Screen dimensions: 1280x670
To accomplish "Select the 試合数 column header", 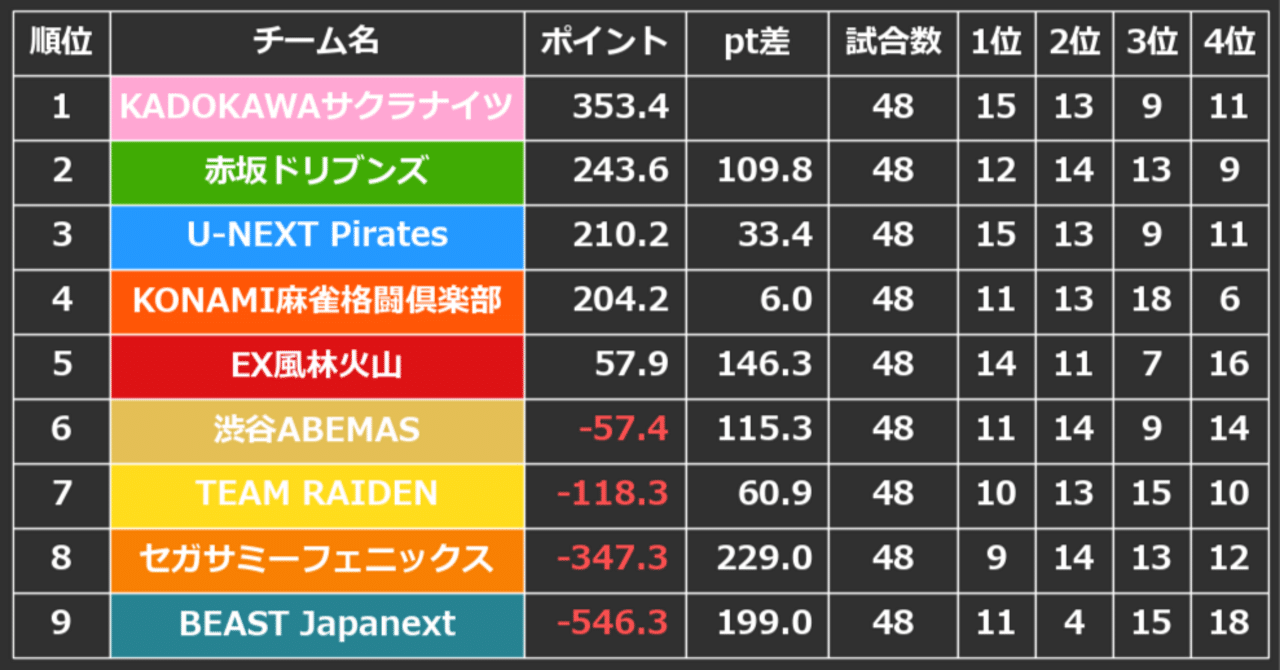I will click(893, 43).
